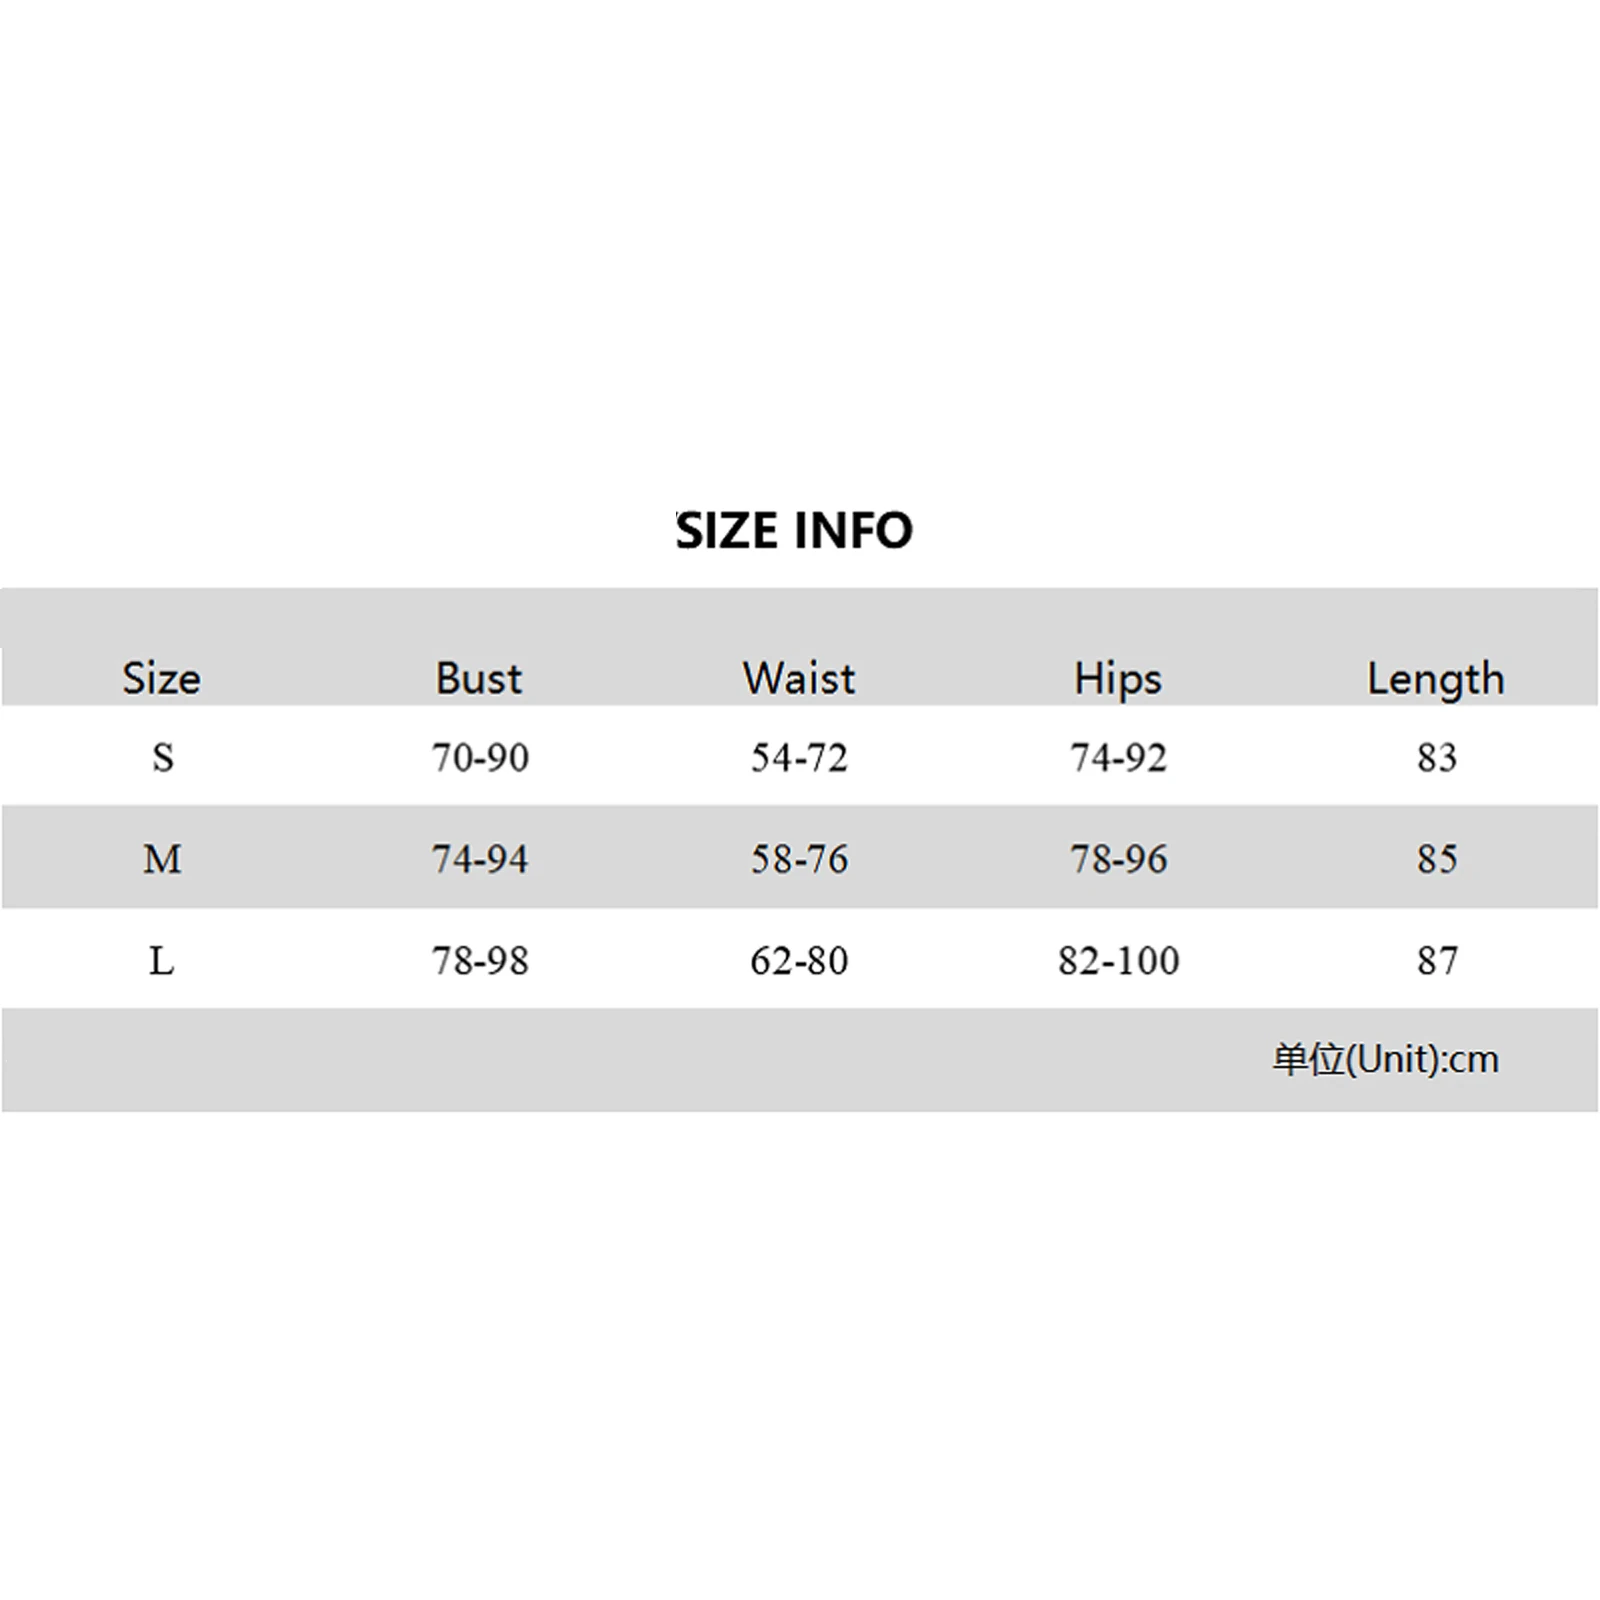Select waist value 62-80
Screen dimensions: 1600x1600
pos(799,961)
